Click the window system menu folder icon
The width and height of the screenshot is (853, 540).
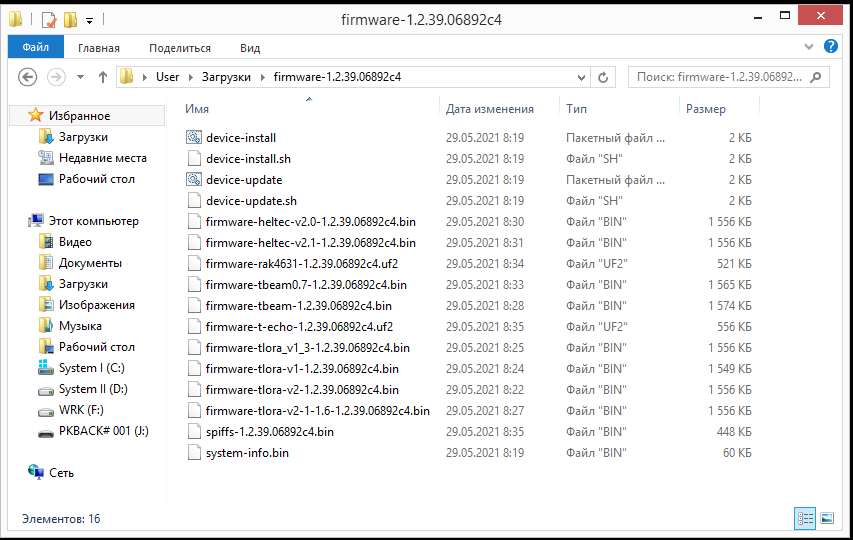tap(16, 20)
